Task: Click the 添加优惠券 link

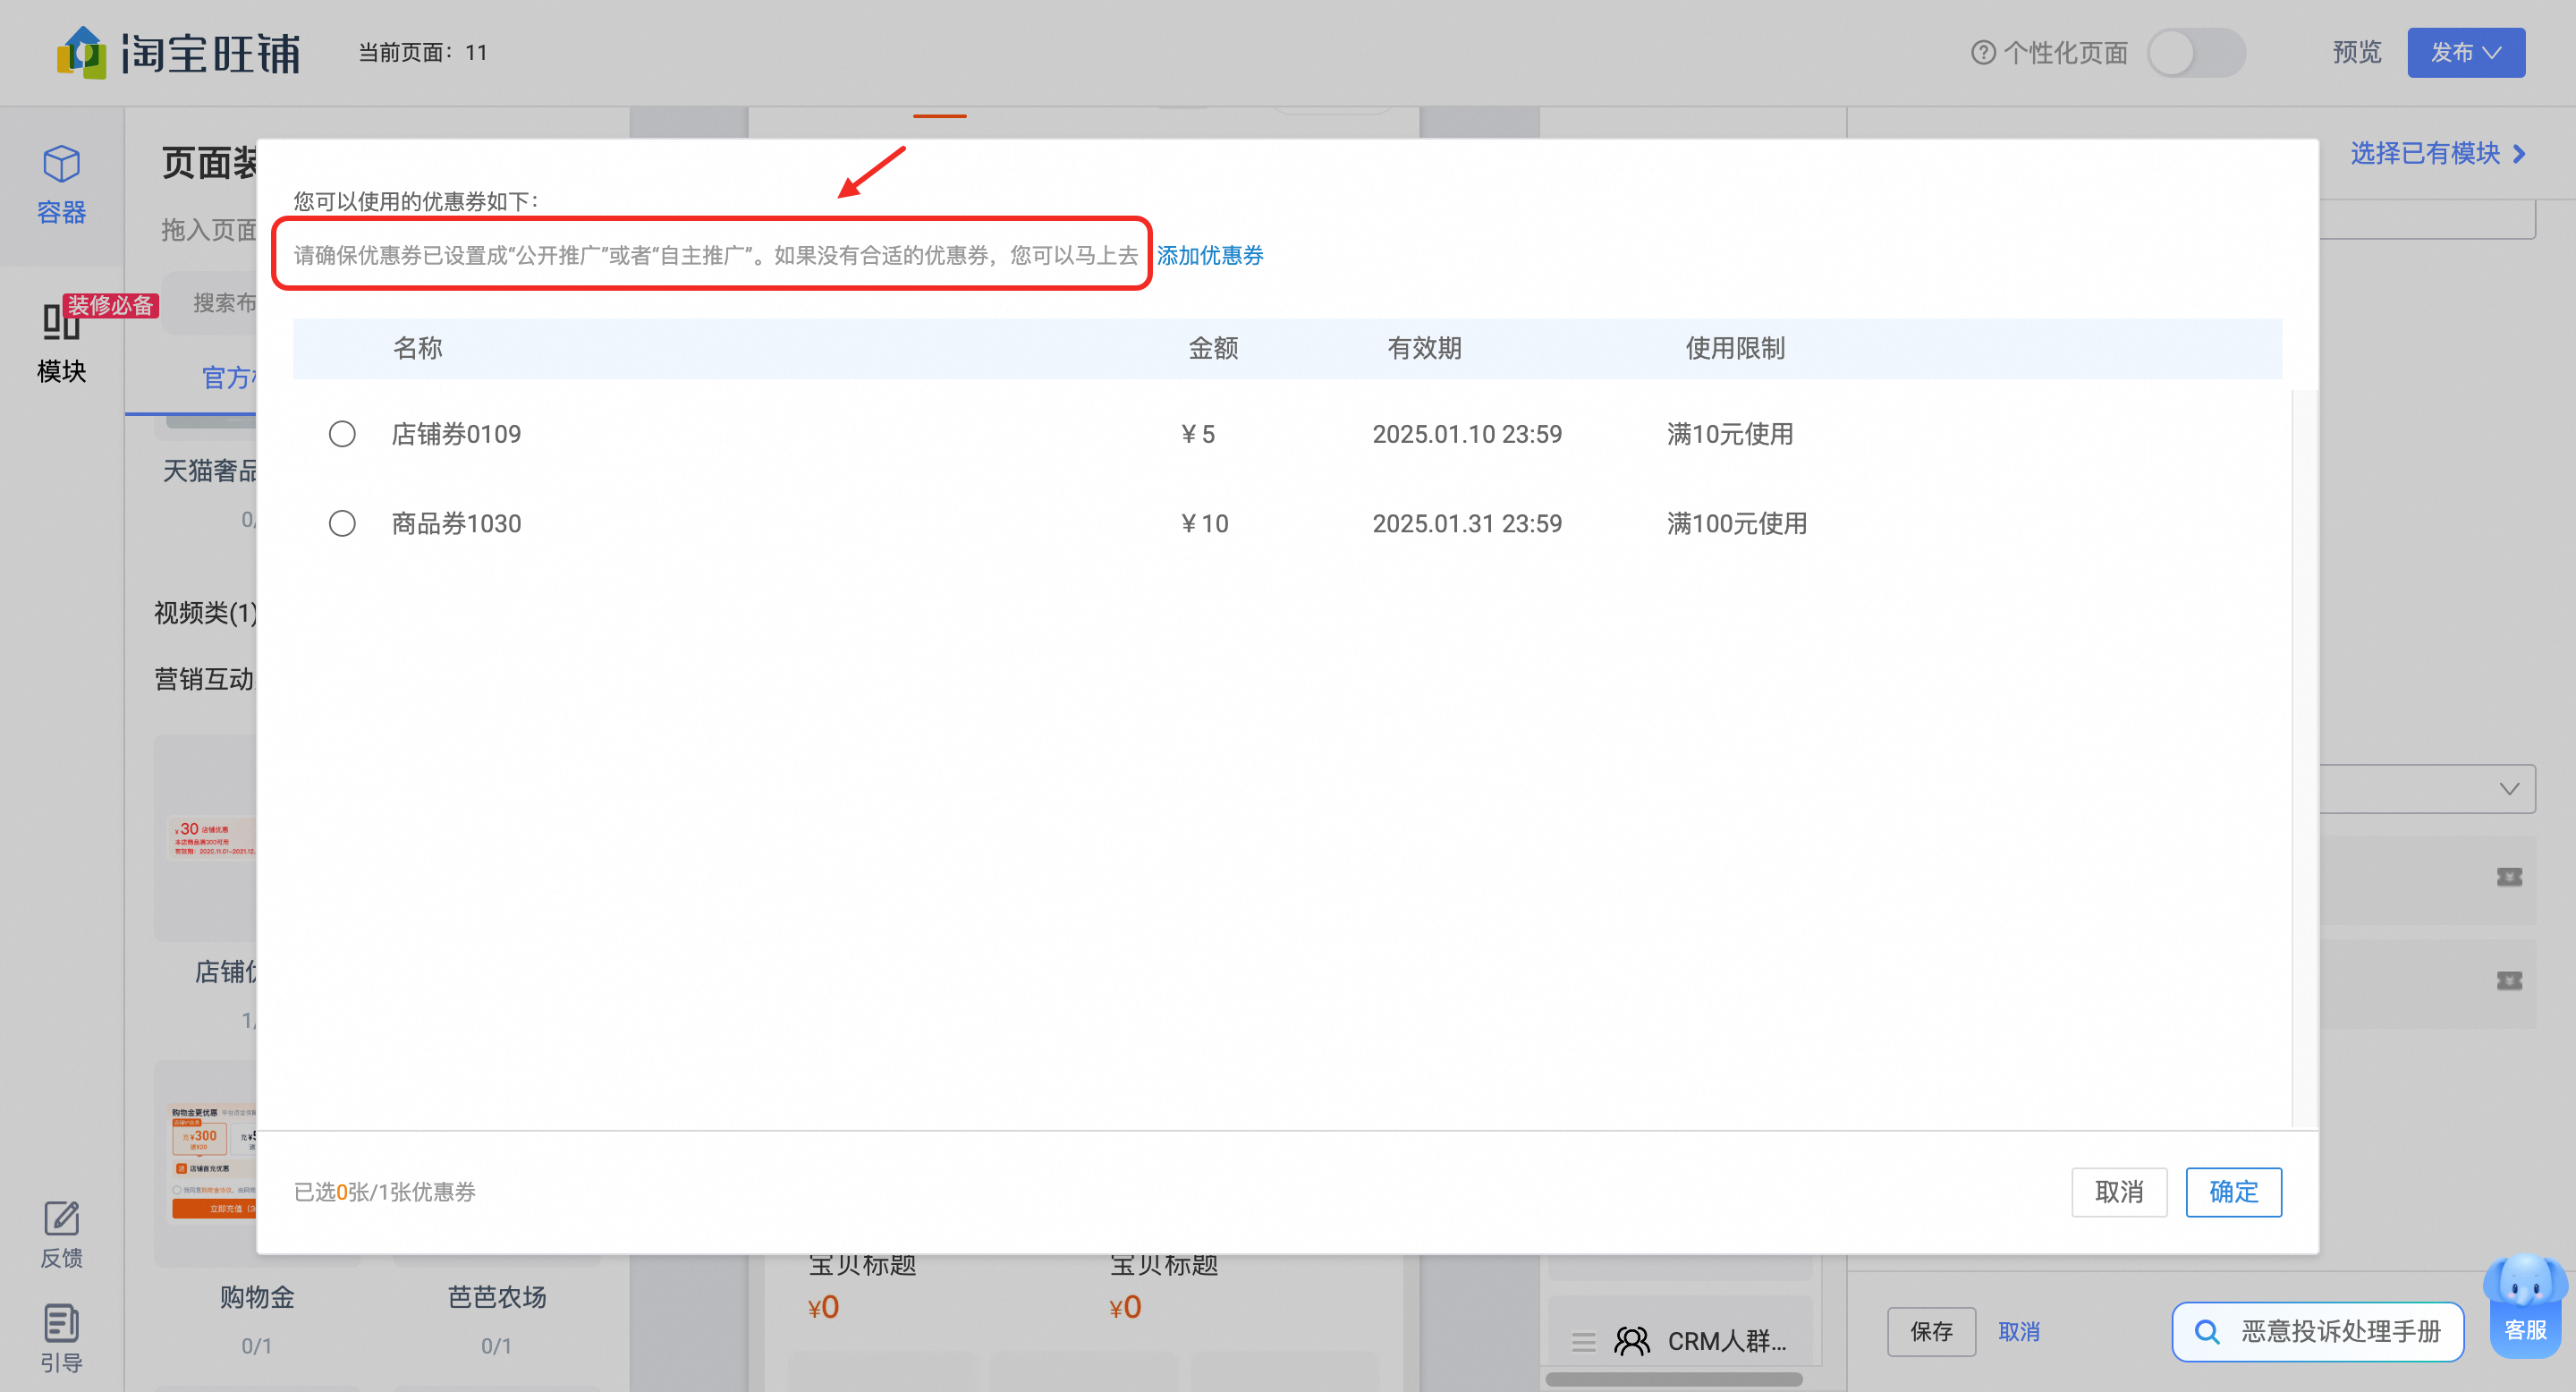Action: coord(1210,255)
